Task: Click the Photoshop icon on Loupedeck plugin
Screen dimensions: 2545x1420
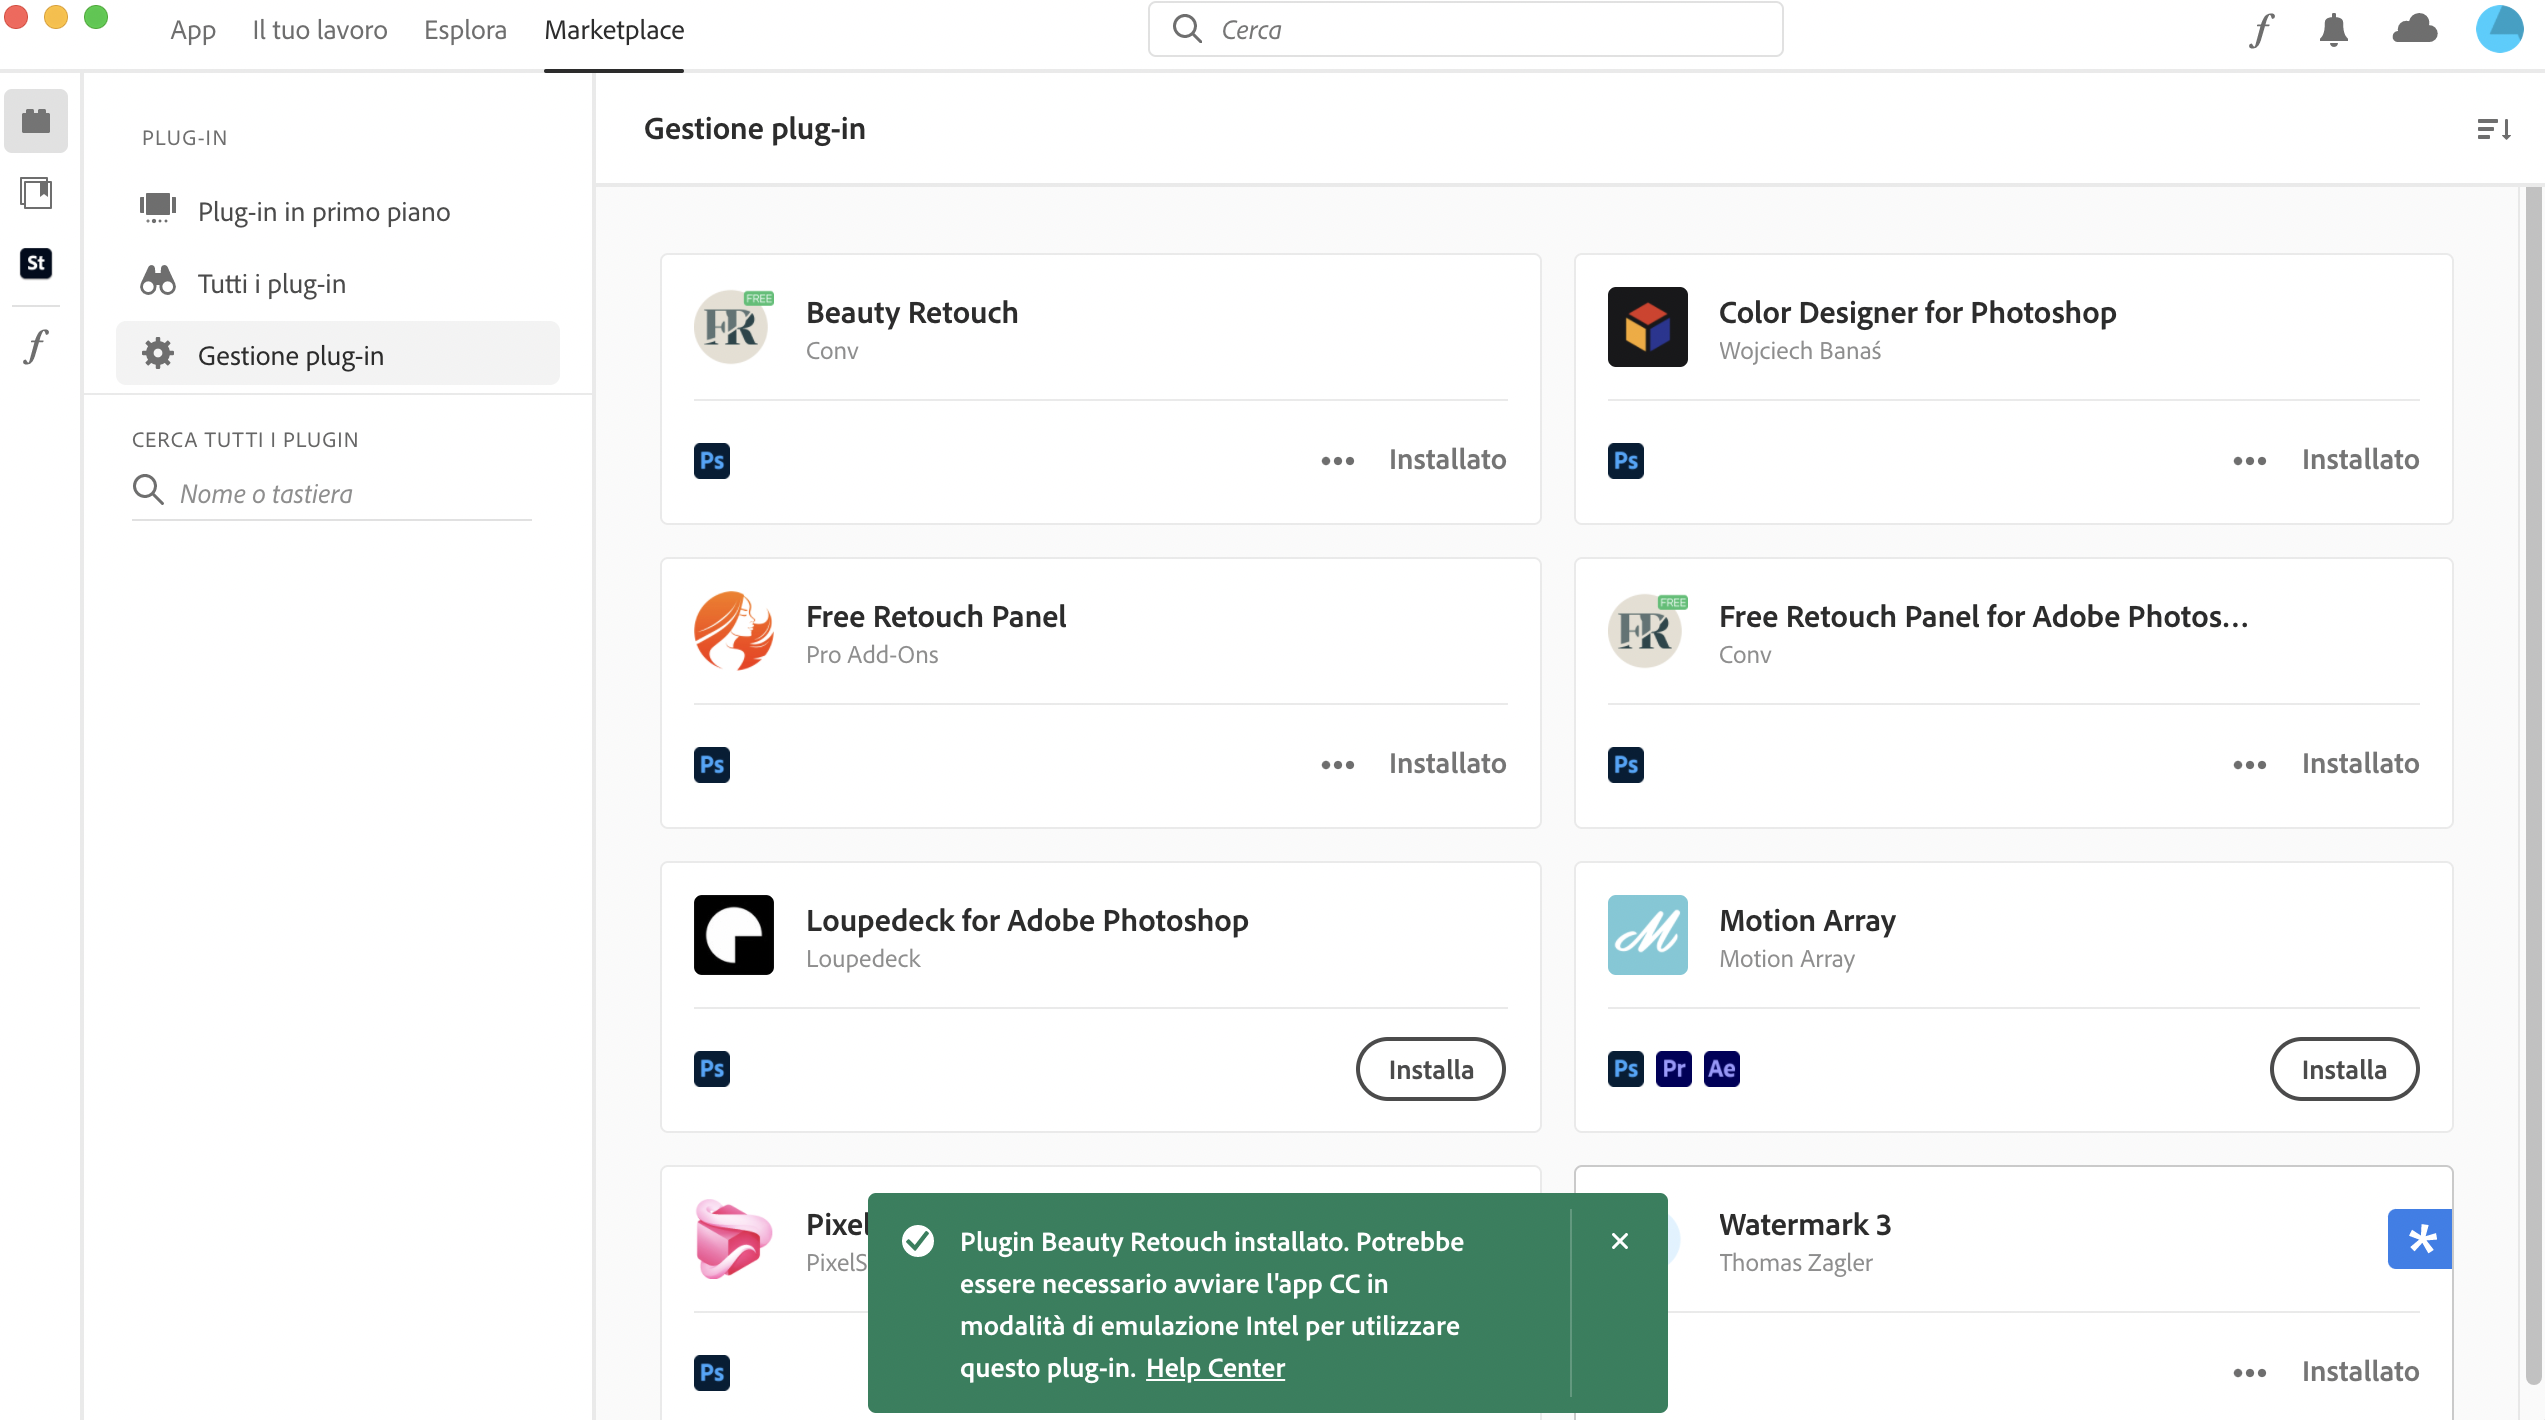Action: (711, 1067)
